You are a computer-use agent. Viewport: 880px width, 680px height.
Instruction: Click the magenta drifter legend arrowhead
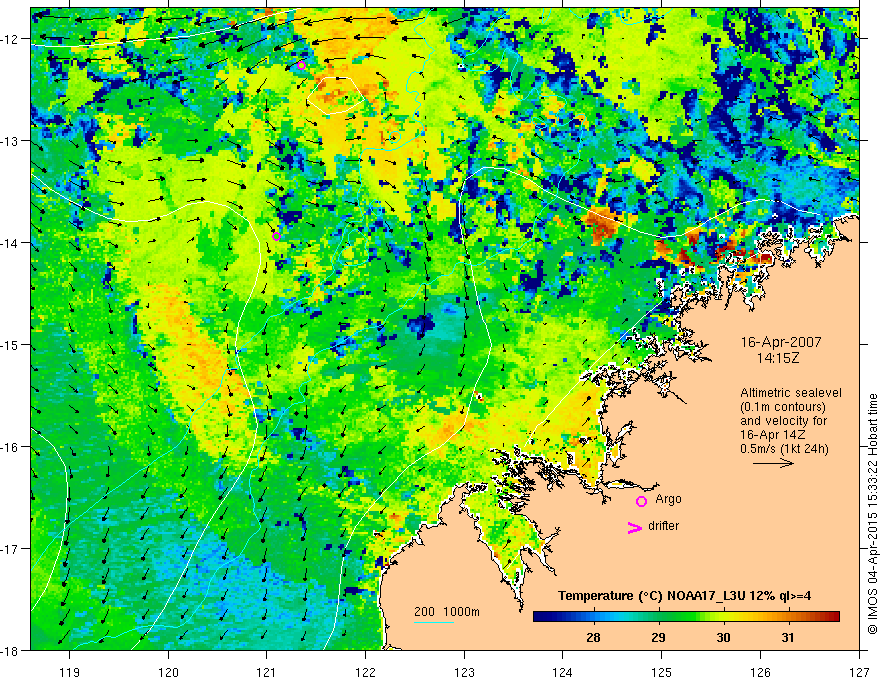pyautogui.click(x=635, y=527)
